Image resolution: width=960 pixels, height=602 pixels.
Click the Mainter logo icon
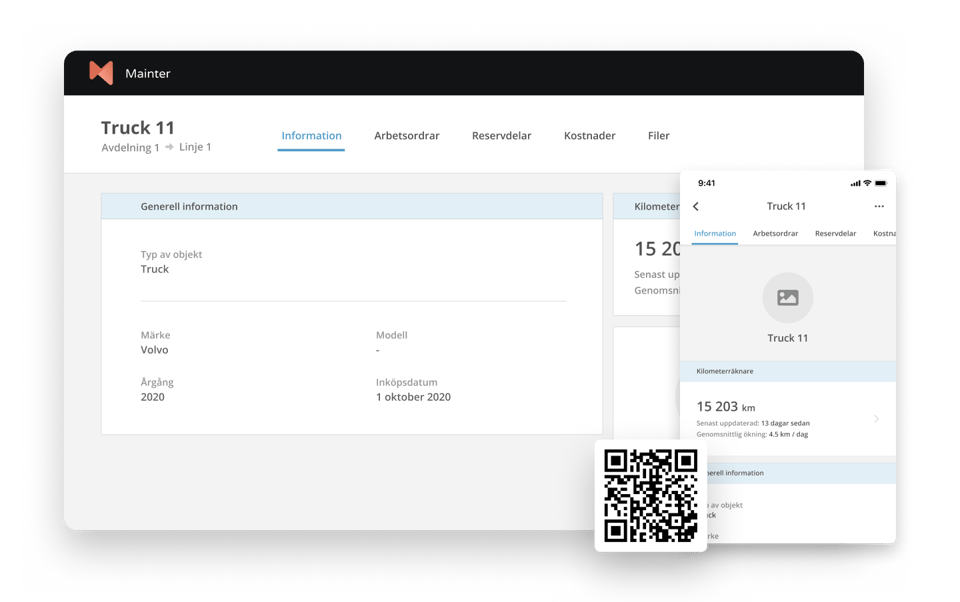pos(101,73)
